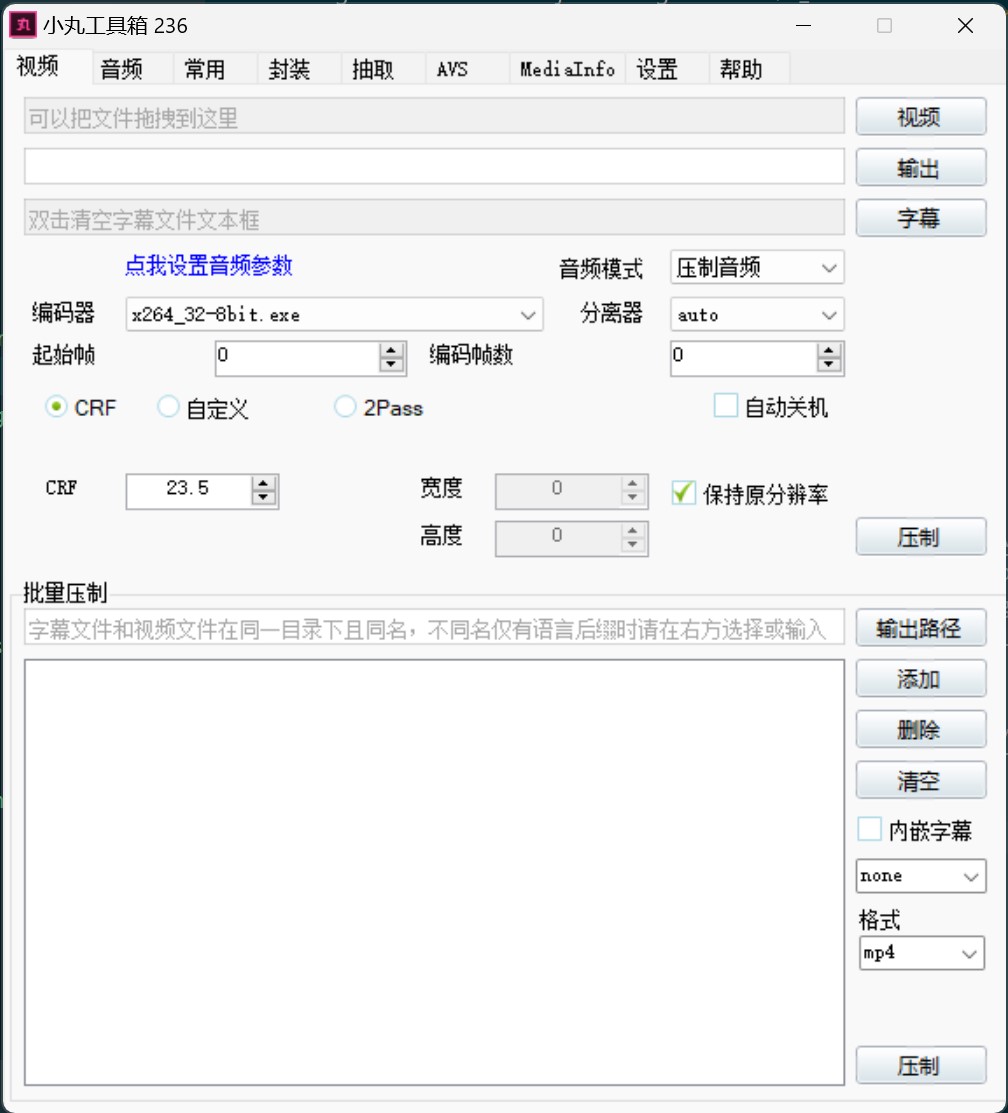Screen dimensions: 1008x1113
Task: Decrease the CRF value with down arrow
Action: point(264,498)
